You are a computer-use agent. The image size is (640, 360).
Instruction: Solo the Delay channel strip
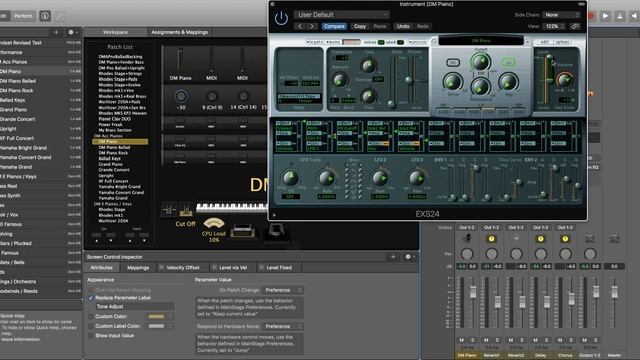(x=546, y=340)
